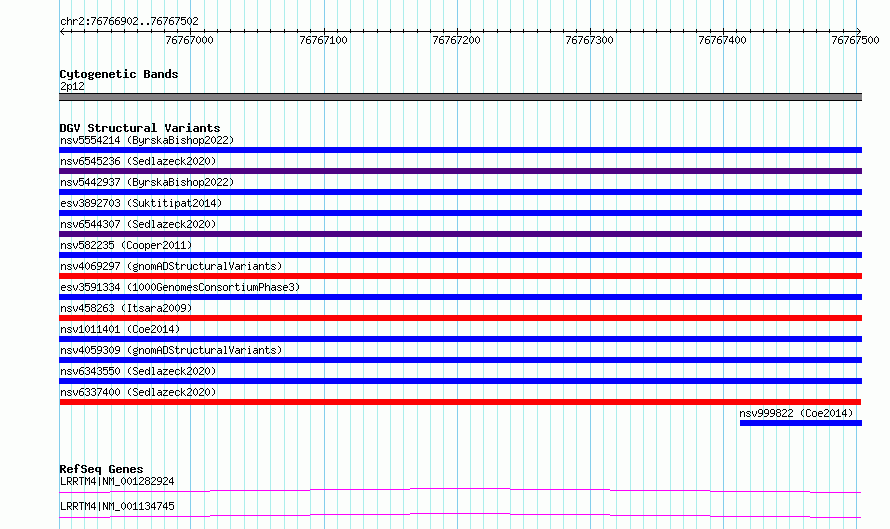Click the blue bar under nsv582235
890x529 pixels.
click(x=460, y=255)
